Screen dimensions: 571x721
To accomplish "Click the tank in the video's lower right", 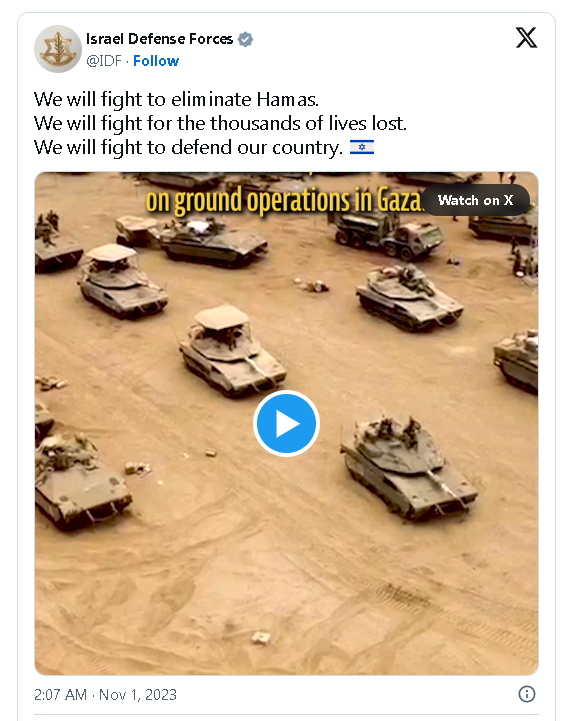I will click(409, 467).
